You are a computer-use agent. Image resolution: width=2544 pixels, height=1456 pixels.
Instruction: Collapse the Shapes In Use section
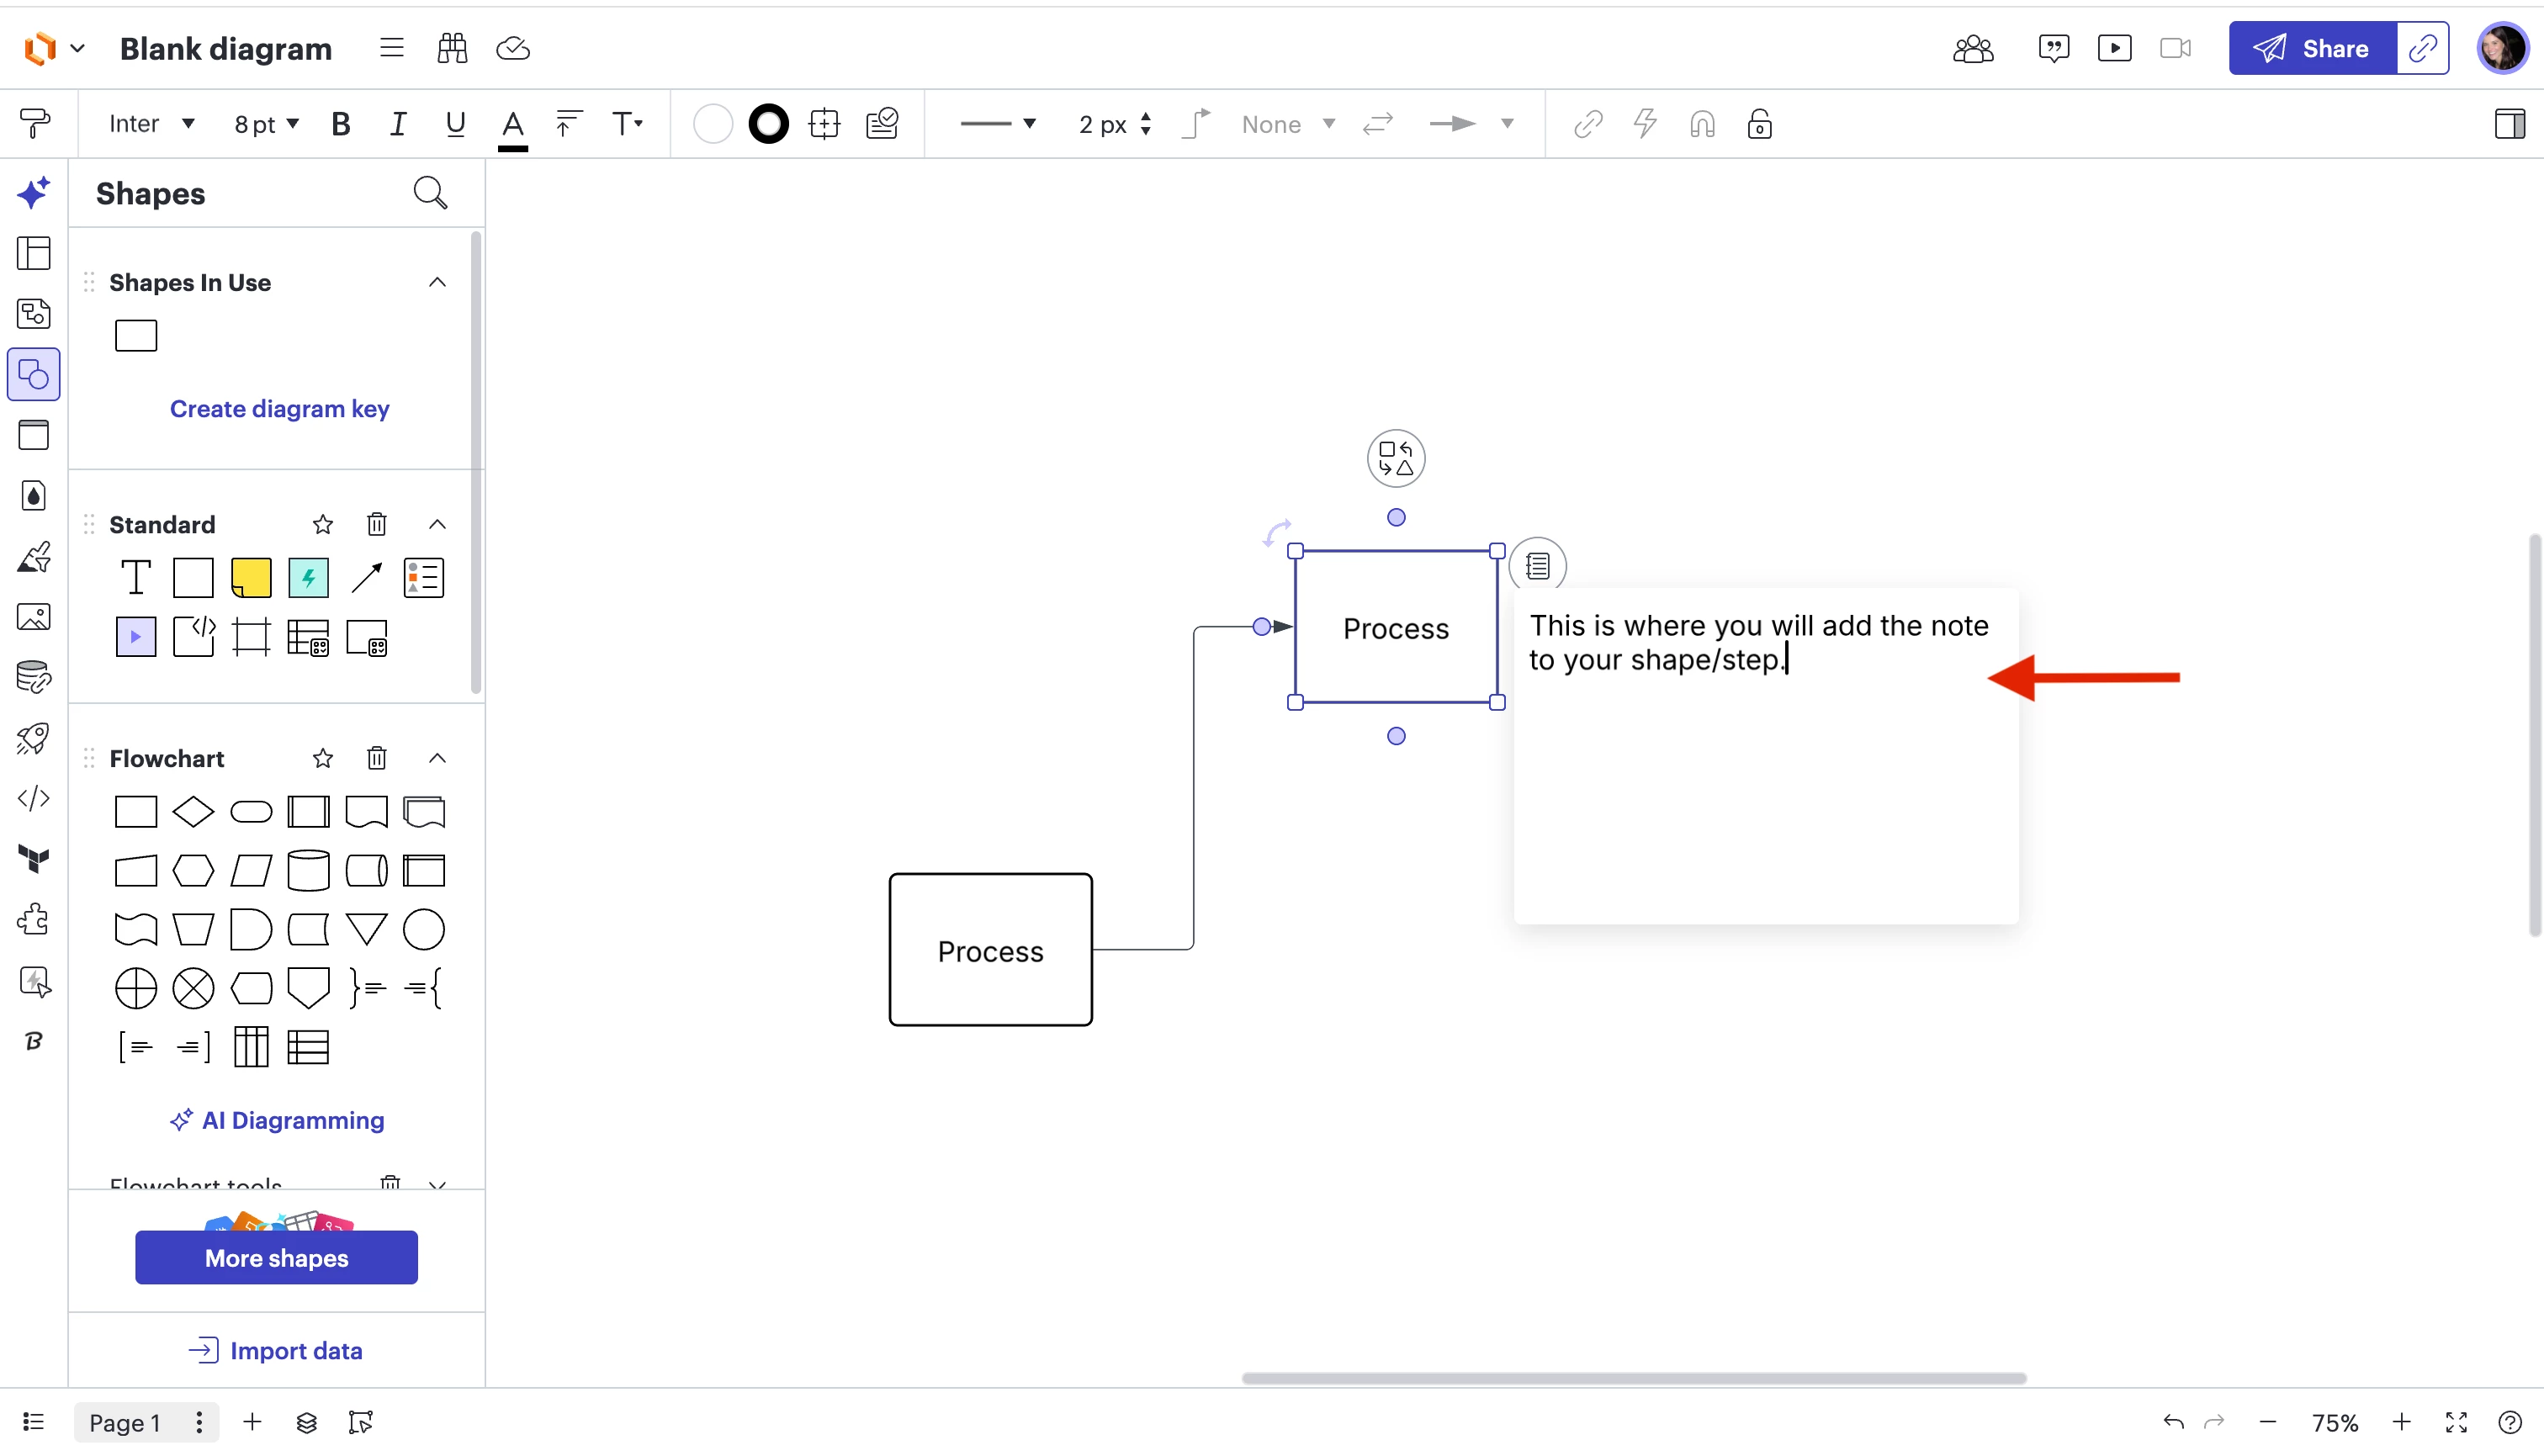click(x=437, y=282)
